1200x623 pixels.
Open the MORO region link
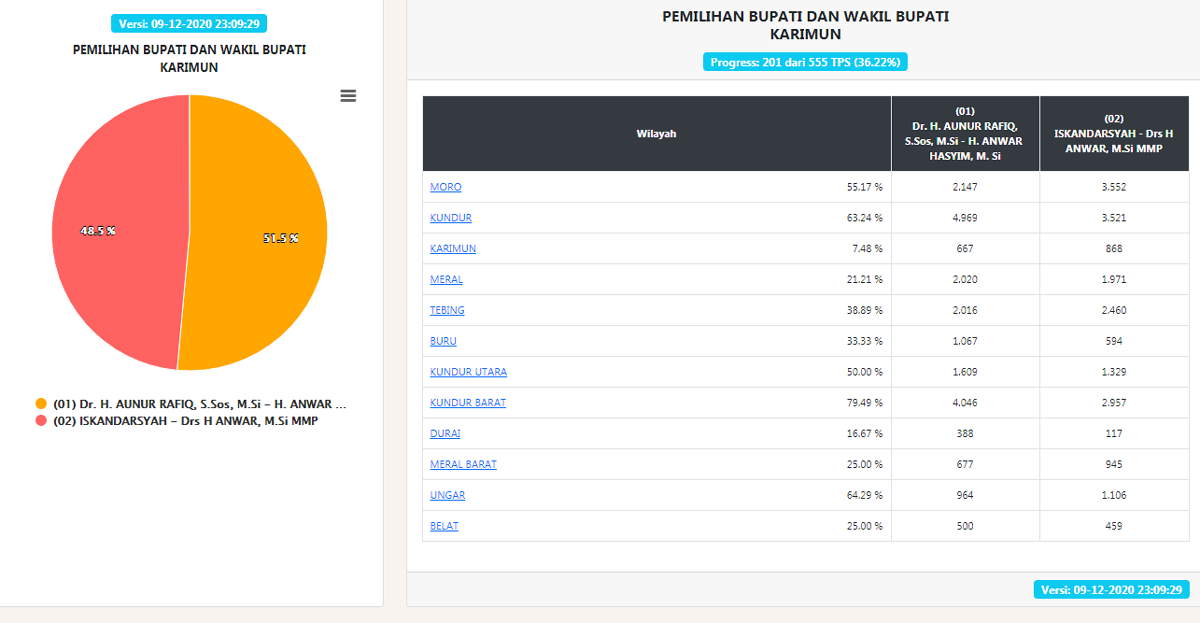[446, 187]
